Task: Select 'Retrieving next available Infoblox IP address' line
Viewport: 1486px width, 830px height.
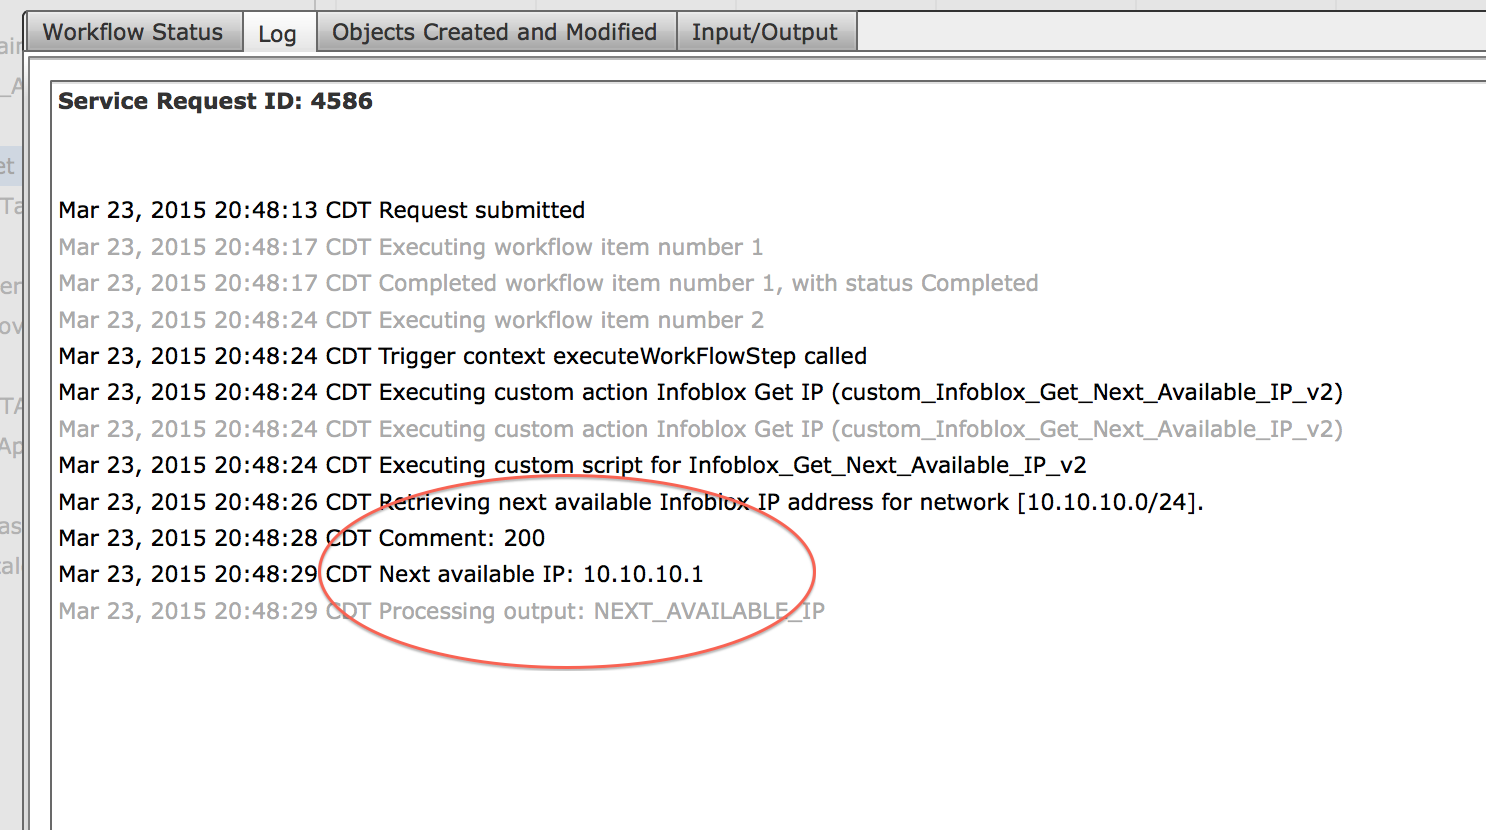Action: 631,502
